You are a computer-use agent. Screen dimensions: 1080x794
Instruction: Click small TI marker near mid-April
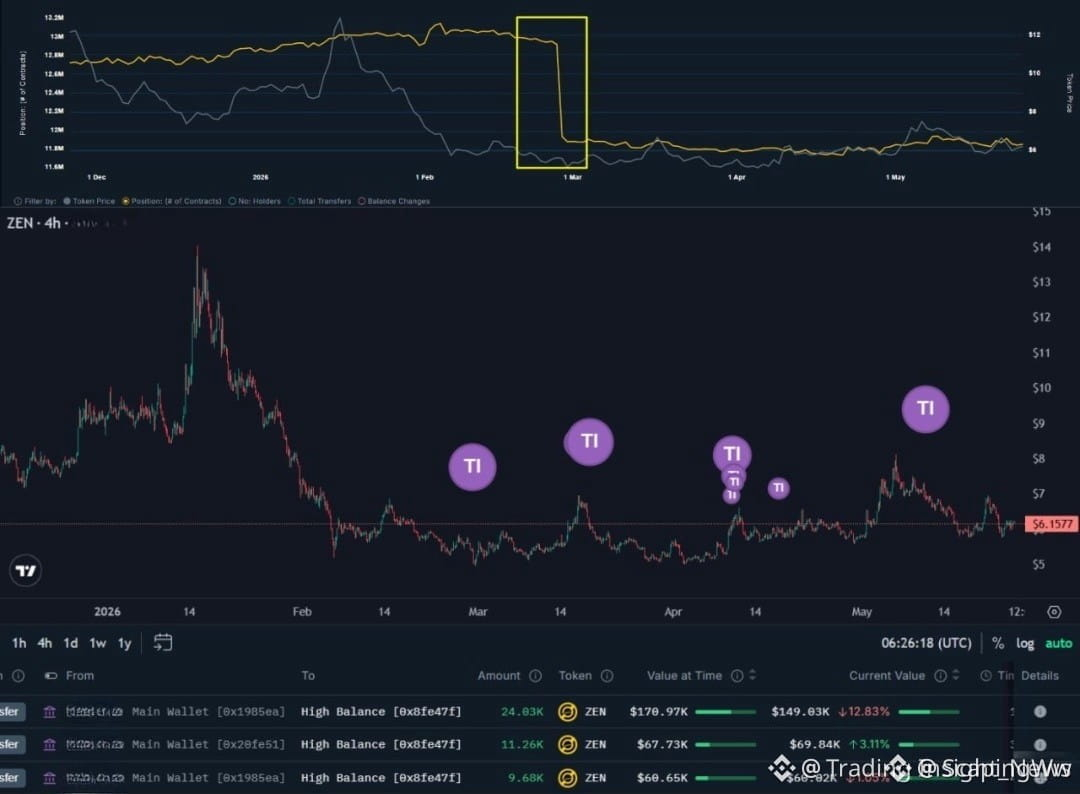(x=778, y=488)
